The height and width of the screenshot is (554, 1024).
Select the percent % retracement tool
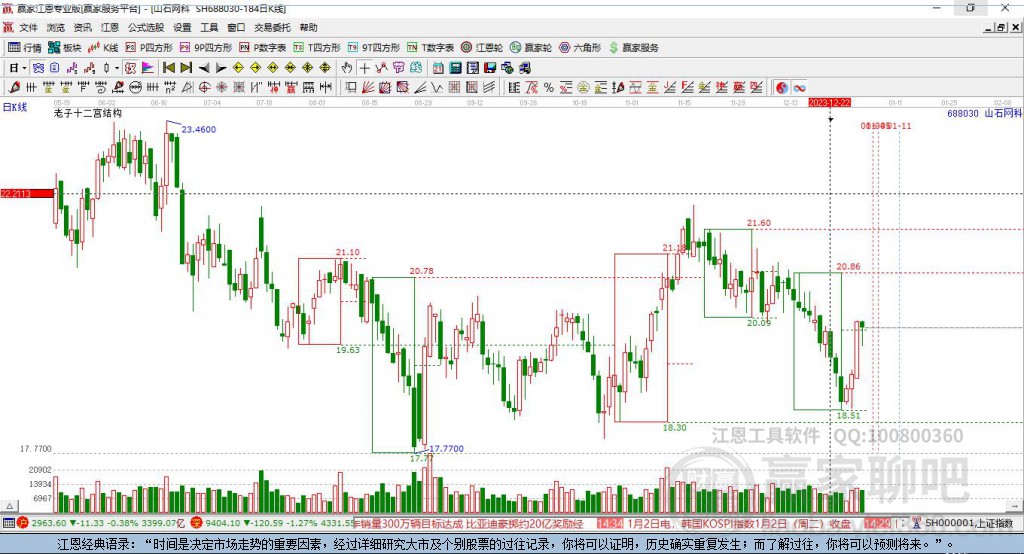pos(549,88)
